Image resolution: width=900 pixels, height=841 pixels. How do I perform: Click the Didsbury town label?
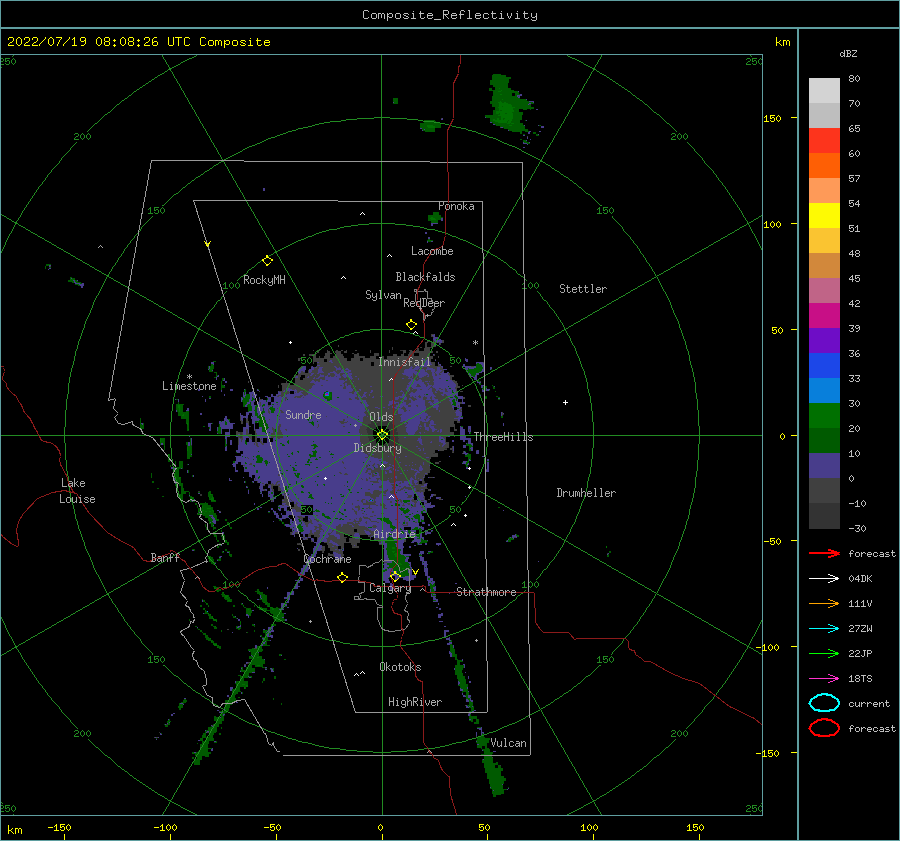point(377,448)
